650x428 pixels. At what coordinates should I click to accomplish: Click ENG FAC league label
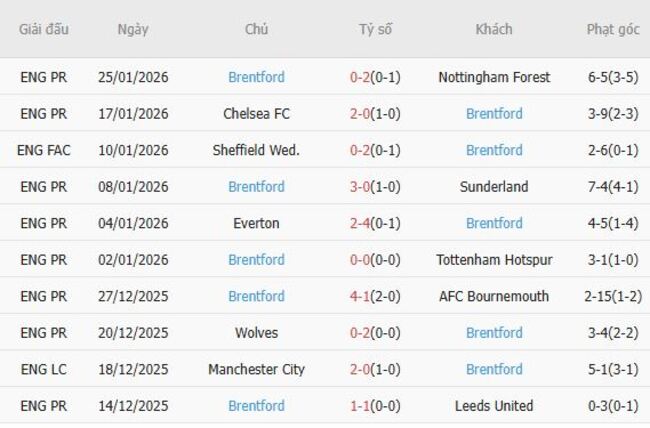tap(44, 150)
